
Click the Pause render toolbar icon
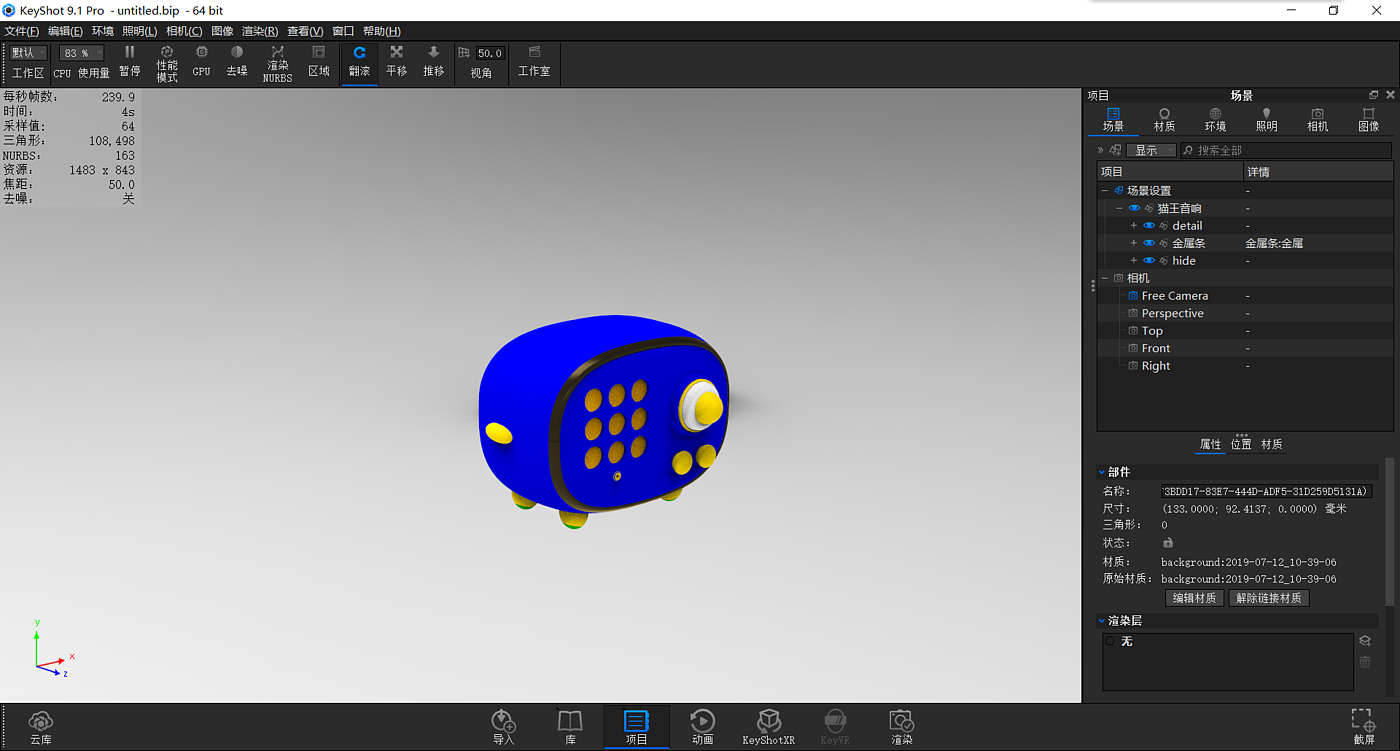point(129,61)
